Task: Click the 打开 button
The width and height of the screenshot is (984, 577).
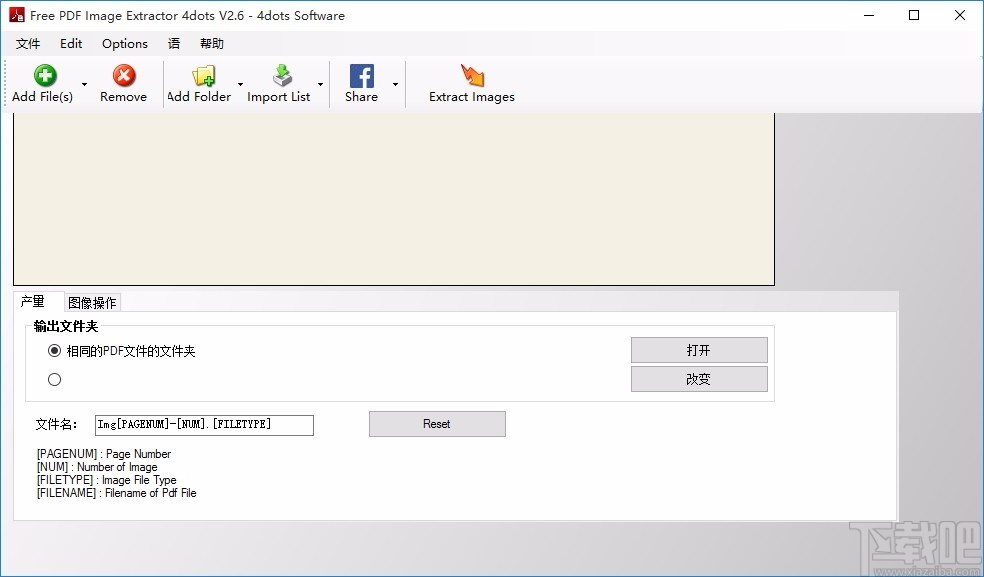Action: pyautogui.click(x=698, y=350)
